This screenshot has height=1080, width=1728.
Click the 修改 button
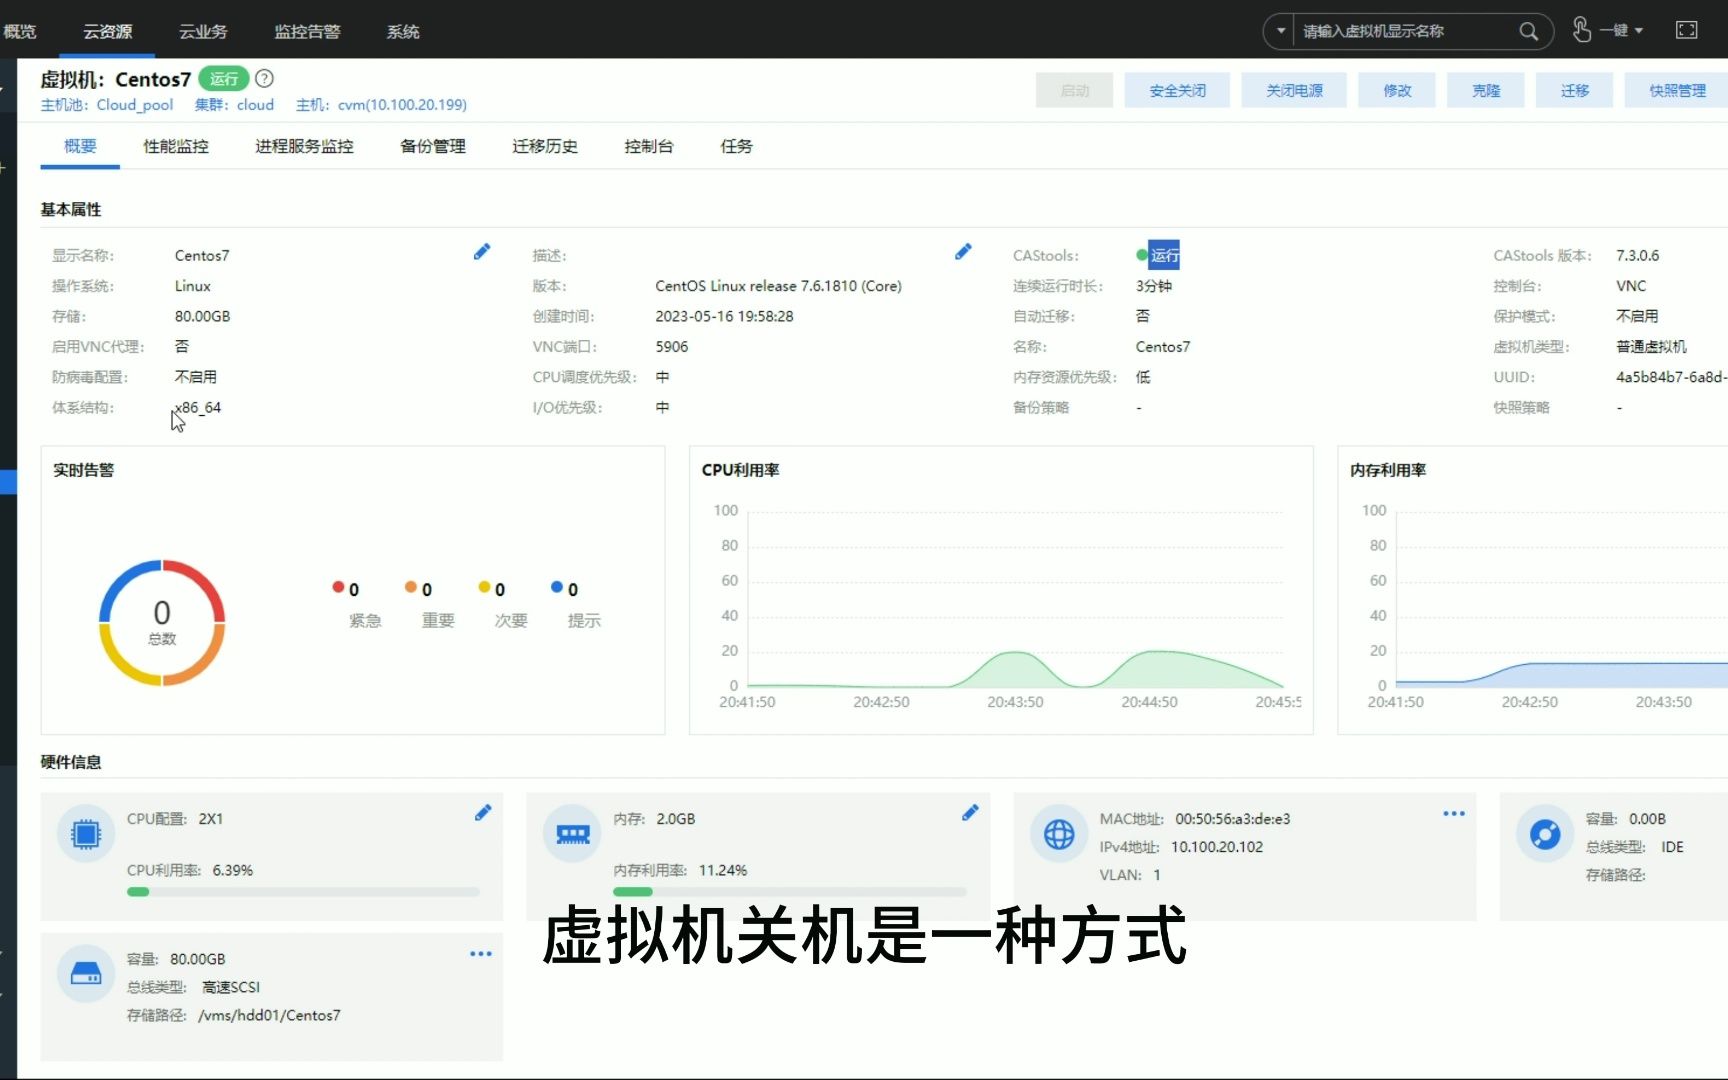(x=1397, y=90)
